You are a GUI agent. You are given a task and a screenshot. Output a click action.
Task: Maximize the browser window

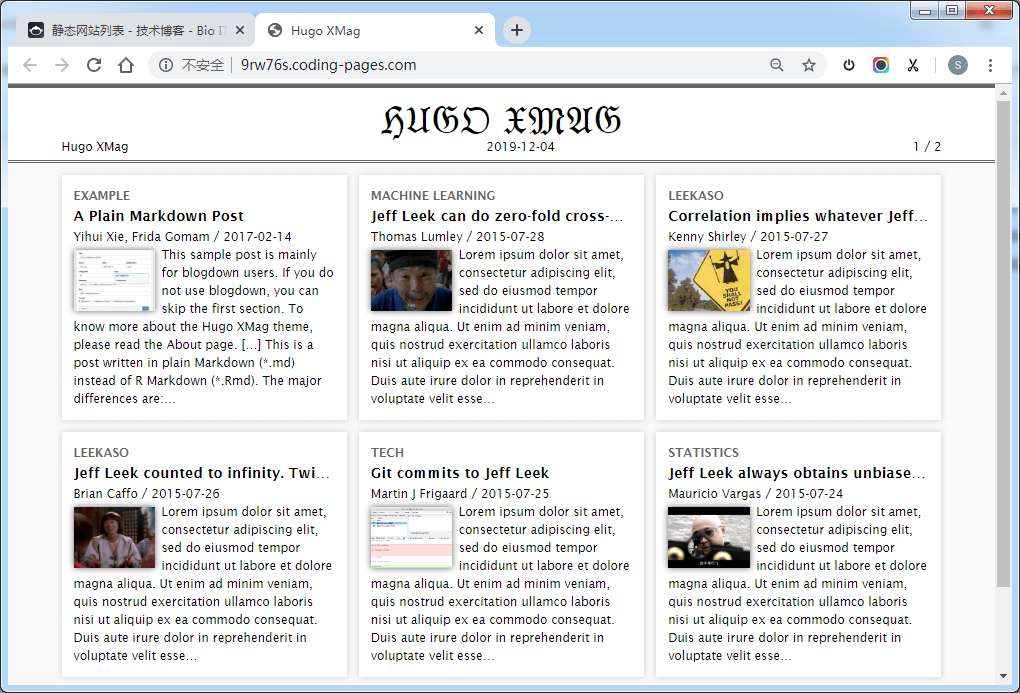[x=952, y=10]
